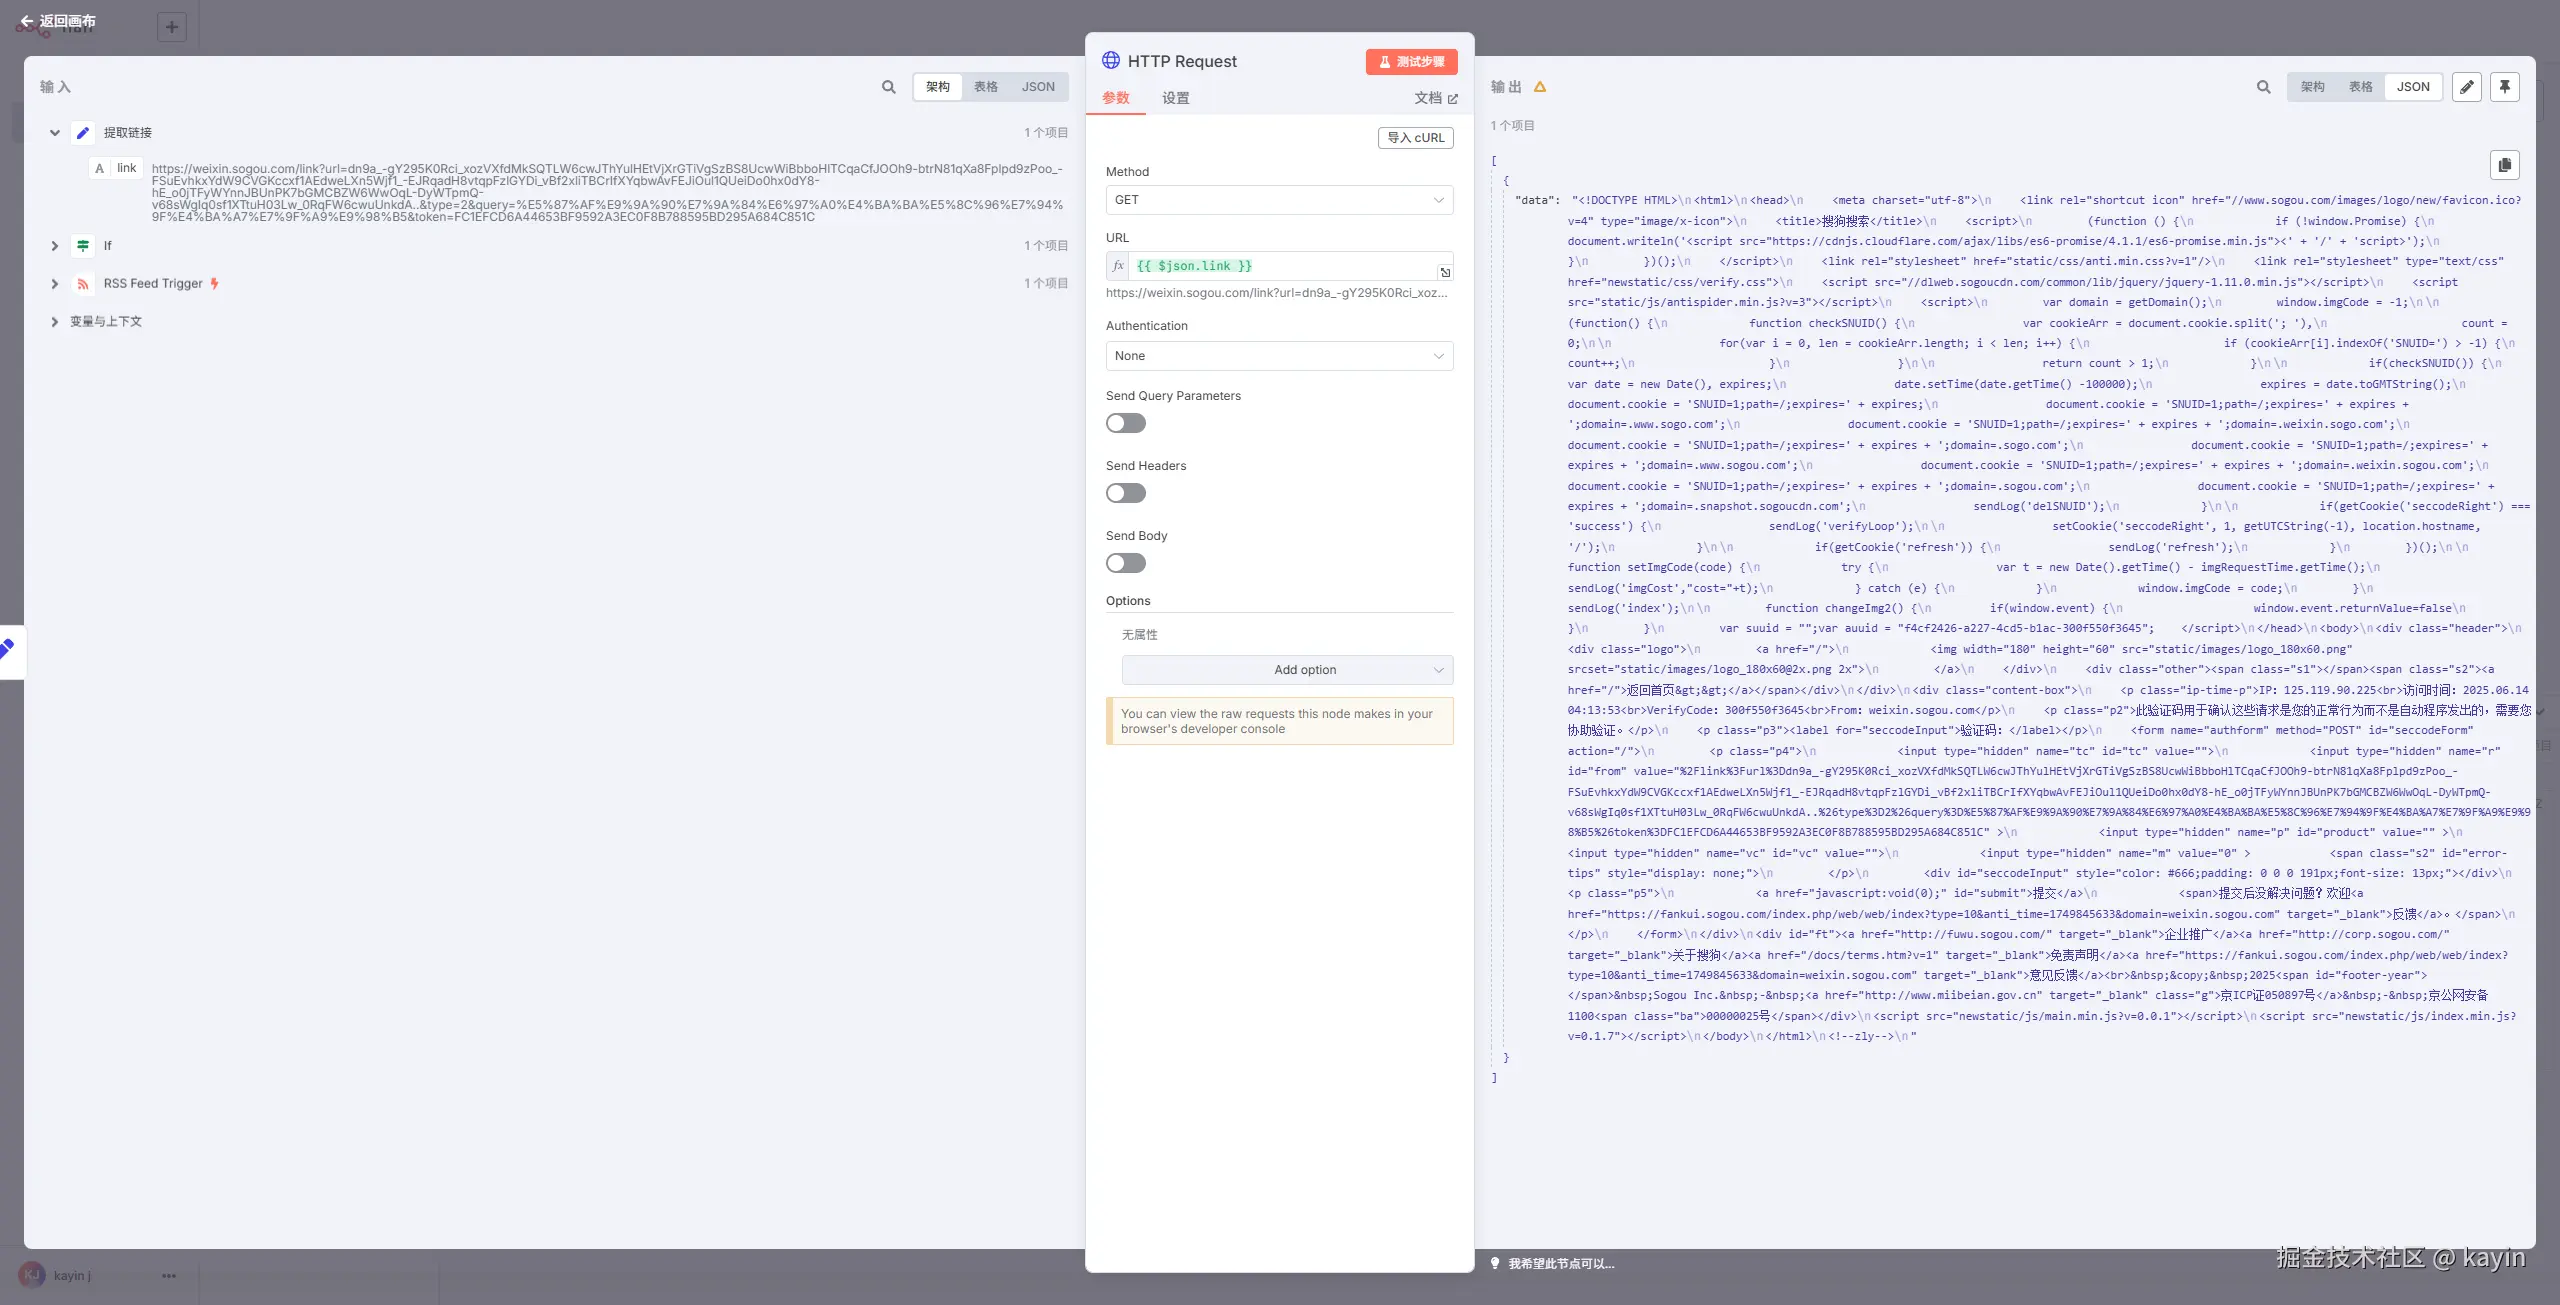The image size is (2560, 1305).
Task: Open the Add option selector
Action: click(x=1287, y=670)
